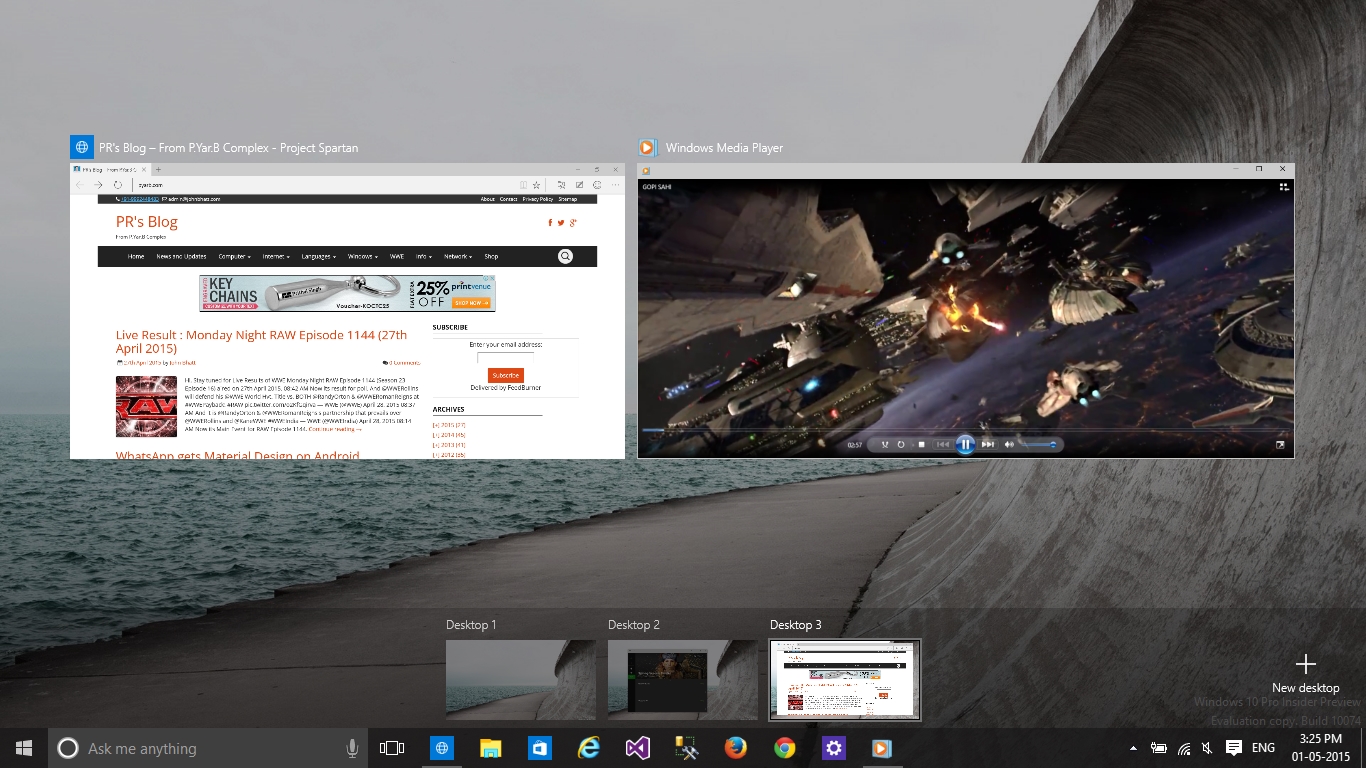Pause the video in Windows Media Player
Viewport: 1366px width, 768px height.
pos(965,444)
